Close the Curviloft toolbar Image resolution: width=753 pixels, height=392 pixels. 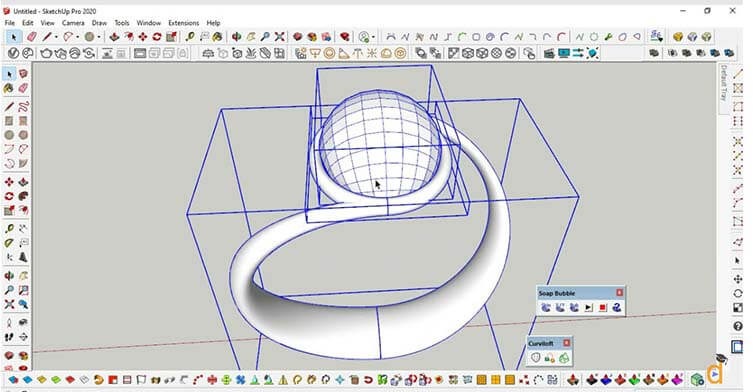pyautogui.click(x=566, y=343)
